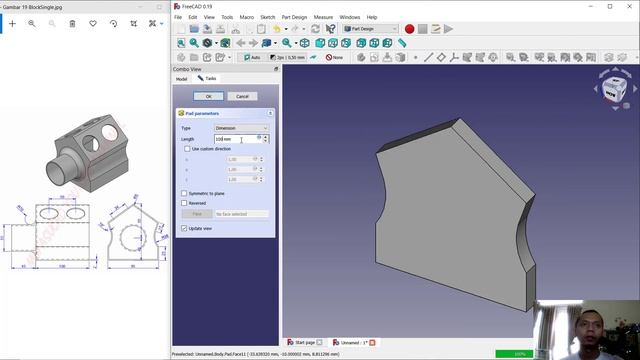Click Cancel in the Tasks panel
This screenshot has height=360, width=640.
tap(242, 96)
